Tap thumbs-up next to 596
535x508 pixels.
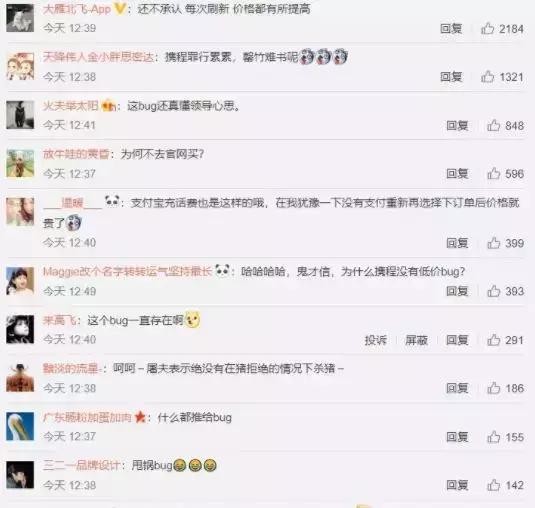pyautogui.click(x=494, y=174)
